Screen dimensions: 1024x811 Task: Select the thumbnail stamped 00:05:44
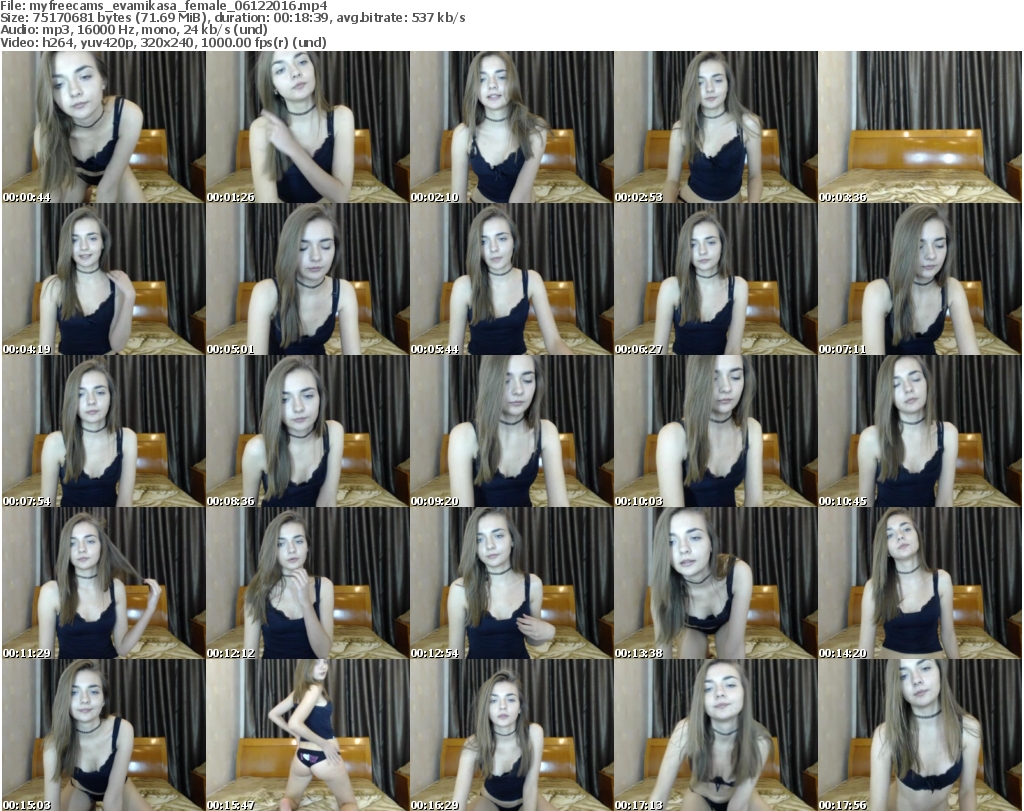pyautogui.click(x=512, y=279)
